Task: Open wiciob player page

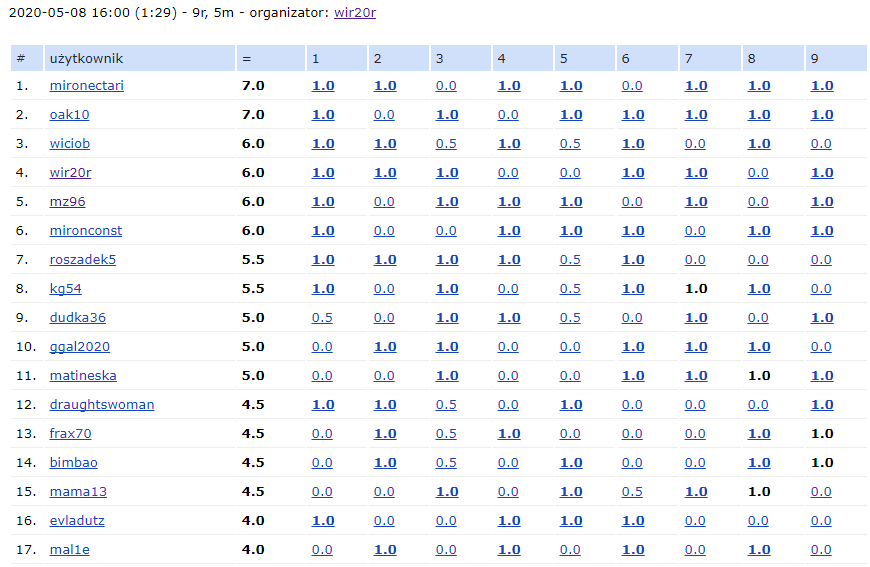Action: tap(69, 144)
